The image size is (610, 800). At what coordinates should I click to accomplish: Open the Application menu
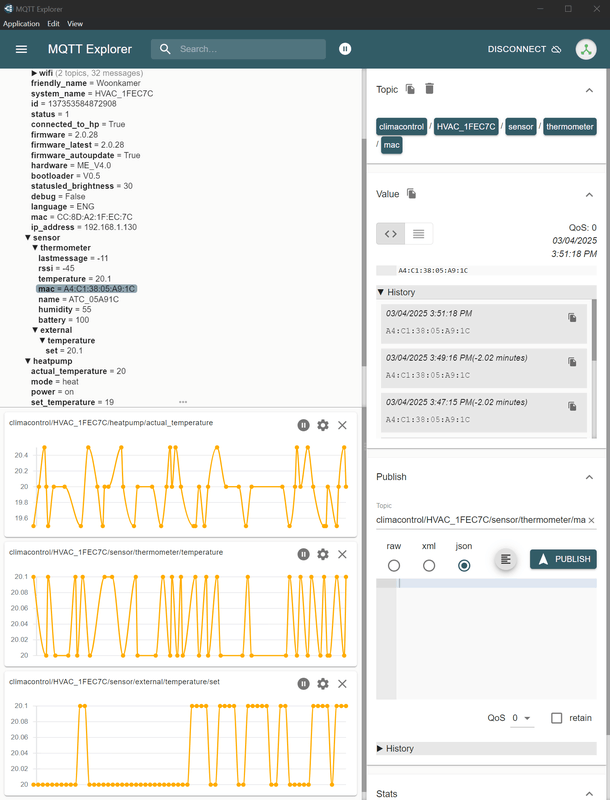click(21, 23)
